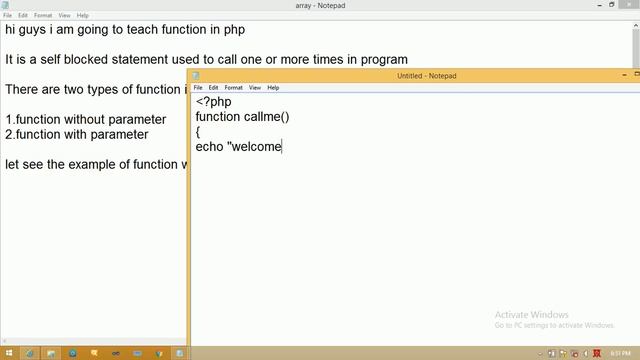
Task: Open View menu in Untitled Notepad
Action: pos(255,88)
